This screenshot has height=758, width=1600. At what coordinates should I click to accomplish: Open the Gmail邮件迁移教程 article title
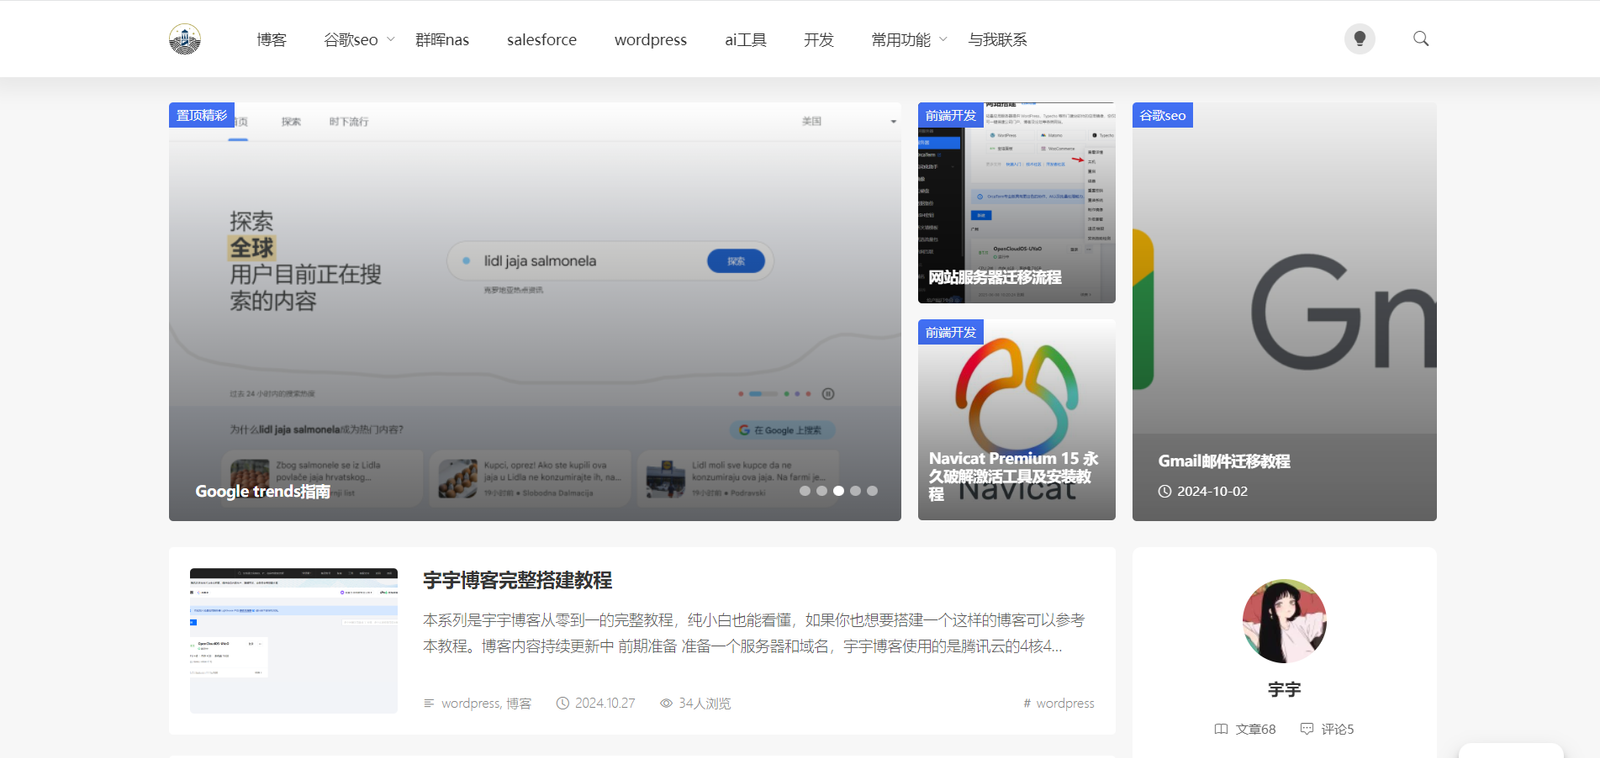click(1224, 461)
